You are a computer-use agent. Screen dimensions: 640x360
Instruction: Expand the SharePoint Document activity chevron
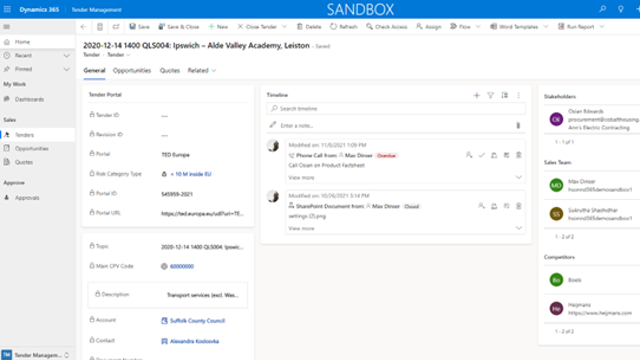coord(519,228)
